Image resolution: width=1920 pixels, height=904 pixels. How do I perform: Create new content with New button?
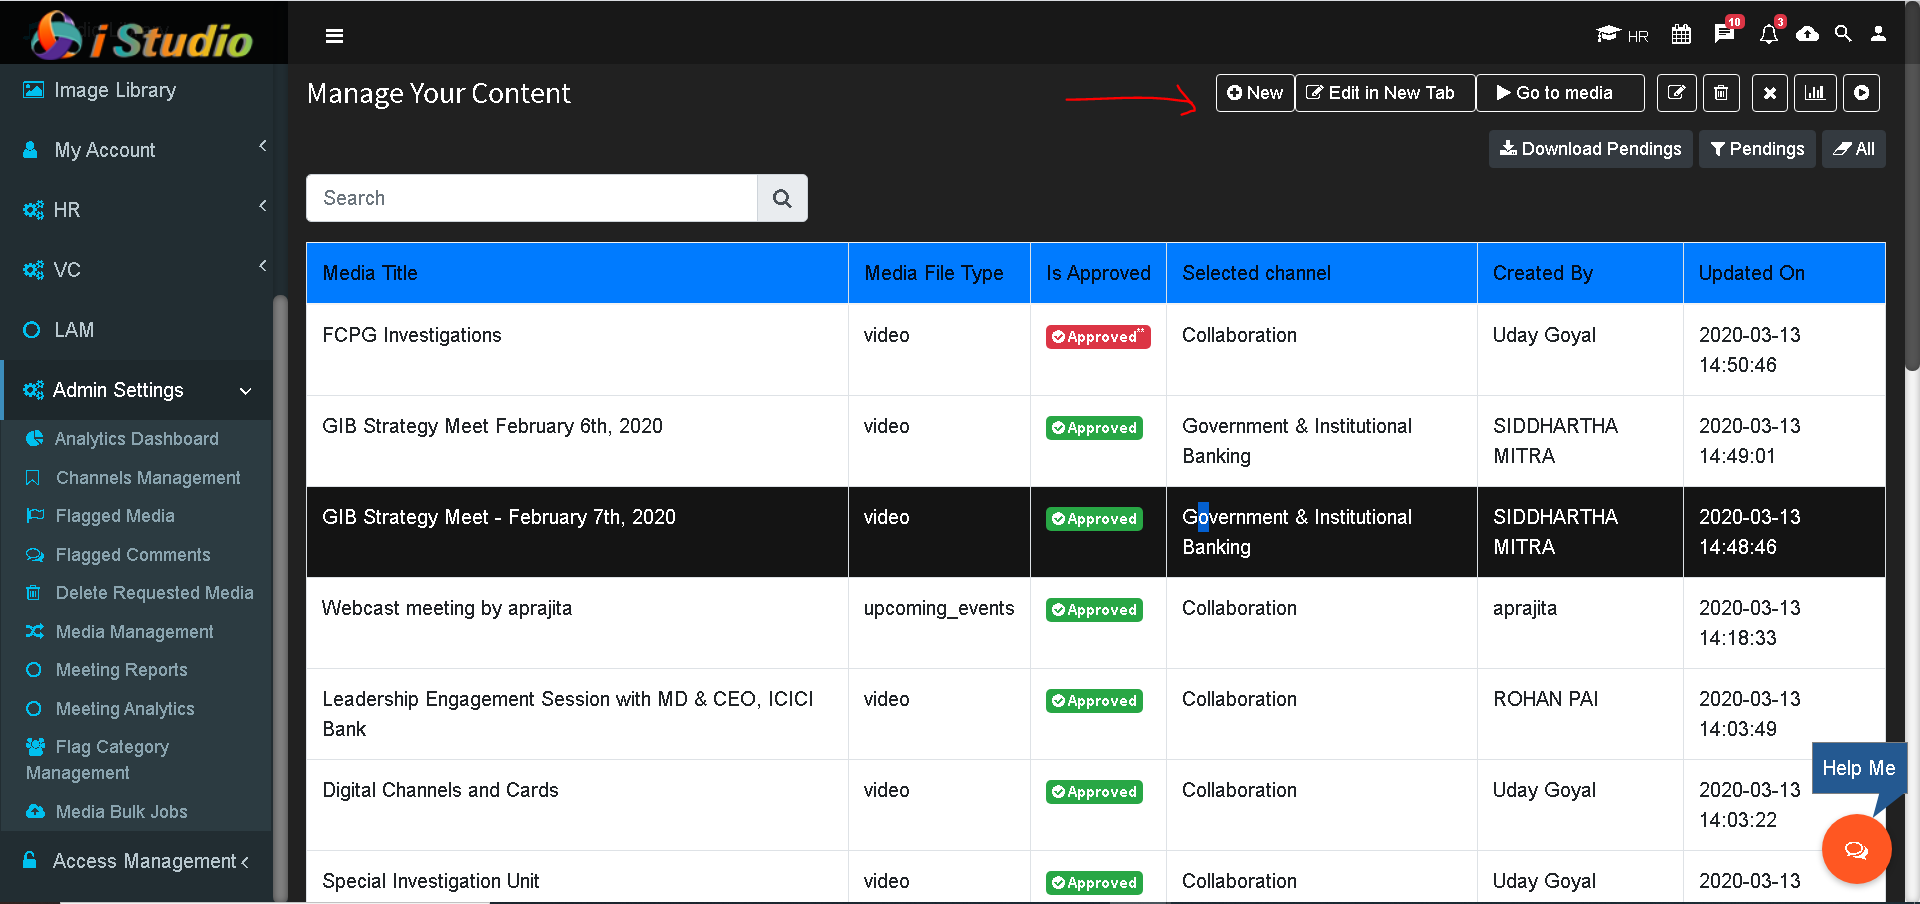pos(1255,93)
